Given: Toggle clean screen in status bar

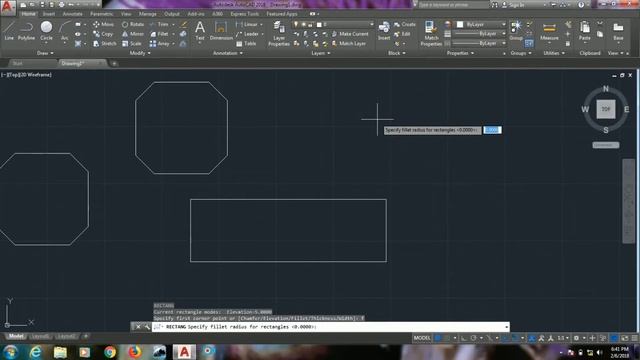Looking at the screenshot, I should [x=625, y=338].
